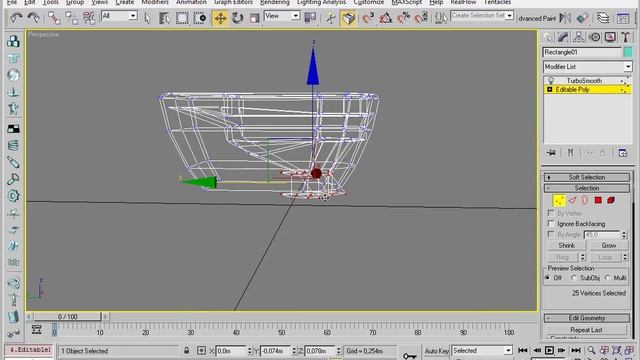Open the Modifiers menu
Screen dimensions: 640x360
tap(155, 2)
